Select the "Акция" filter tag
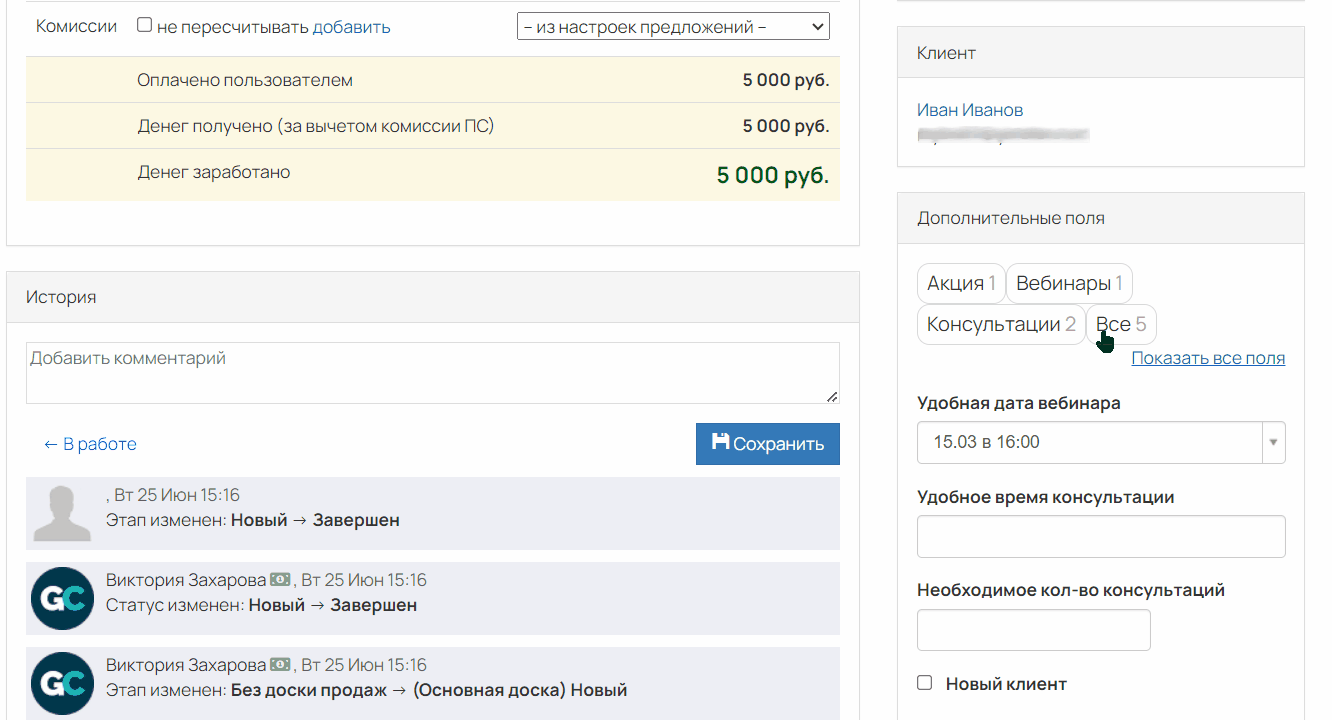1332x720 pixels. (x=960, y=283)
